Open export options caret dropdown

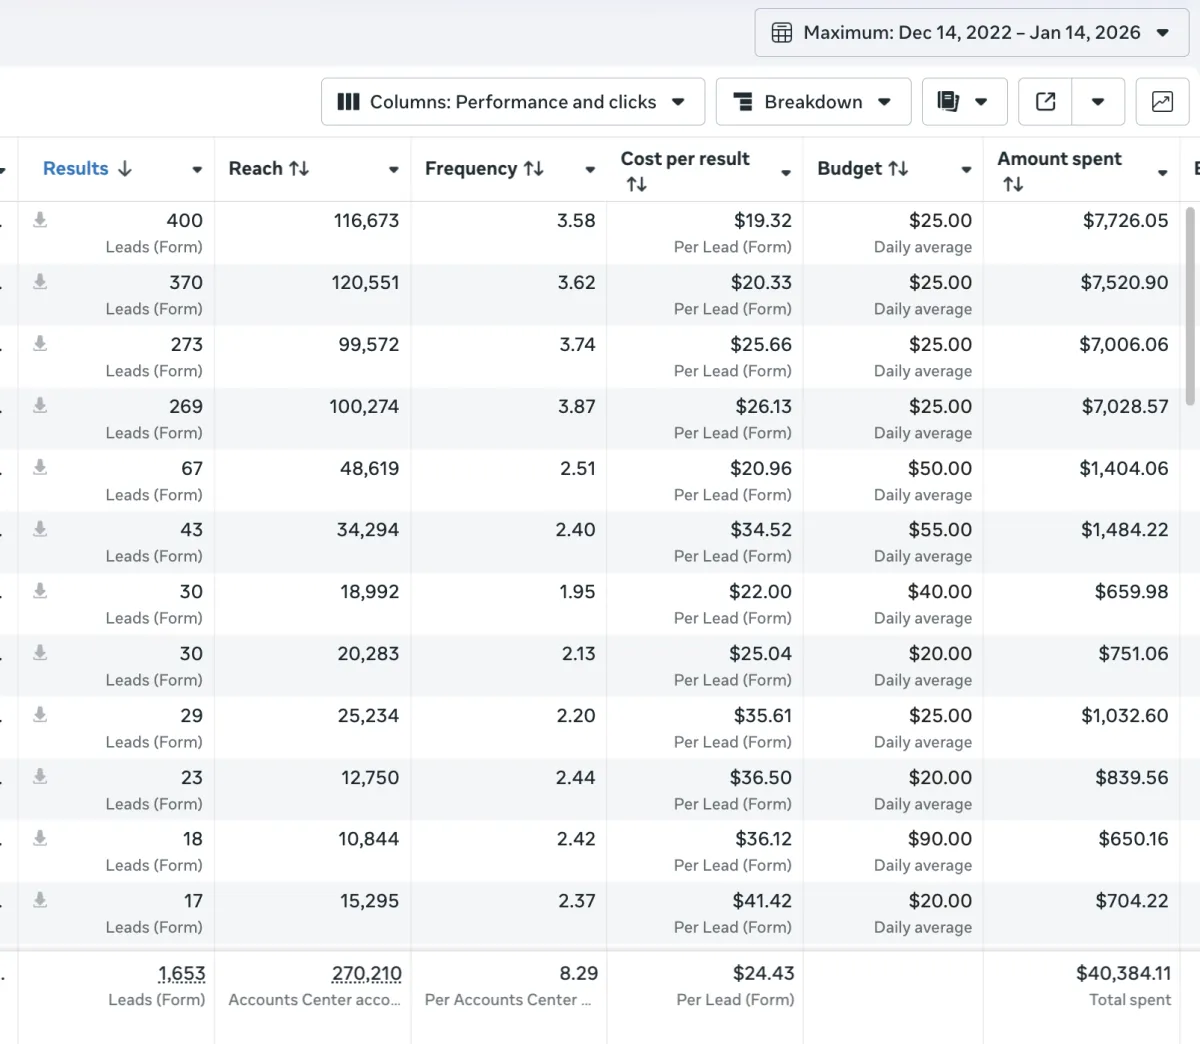(x=1098, y=102)
